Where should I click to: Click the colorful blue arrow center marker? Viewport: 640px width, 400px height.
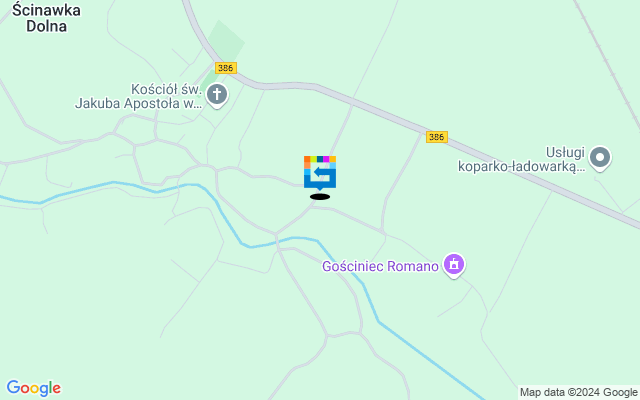[x=320, y=173]
